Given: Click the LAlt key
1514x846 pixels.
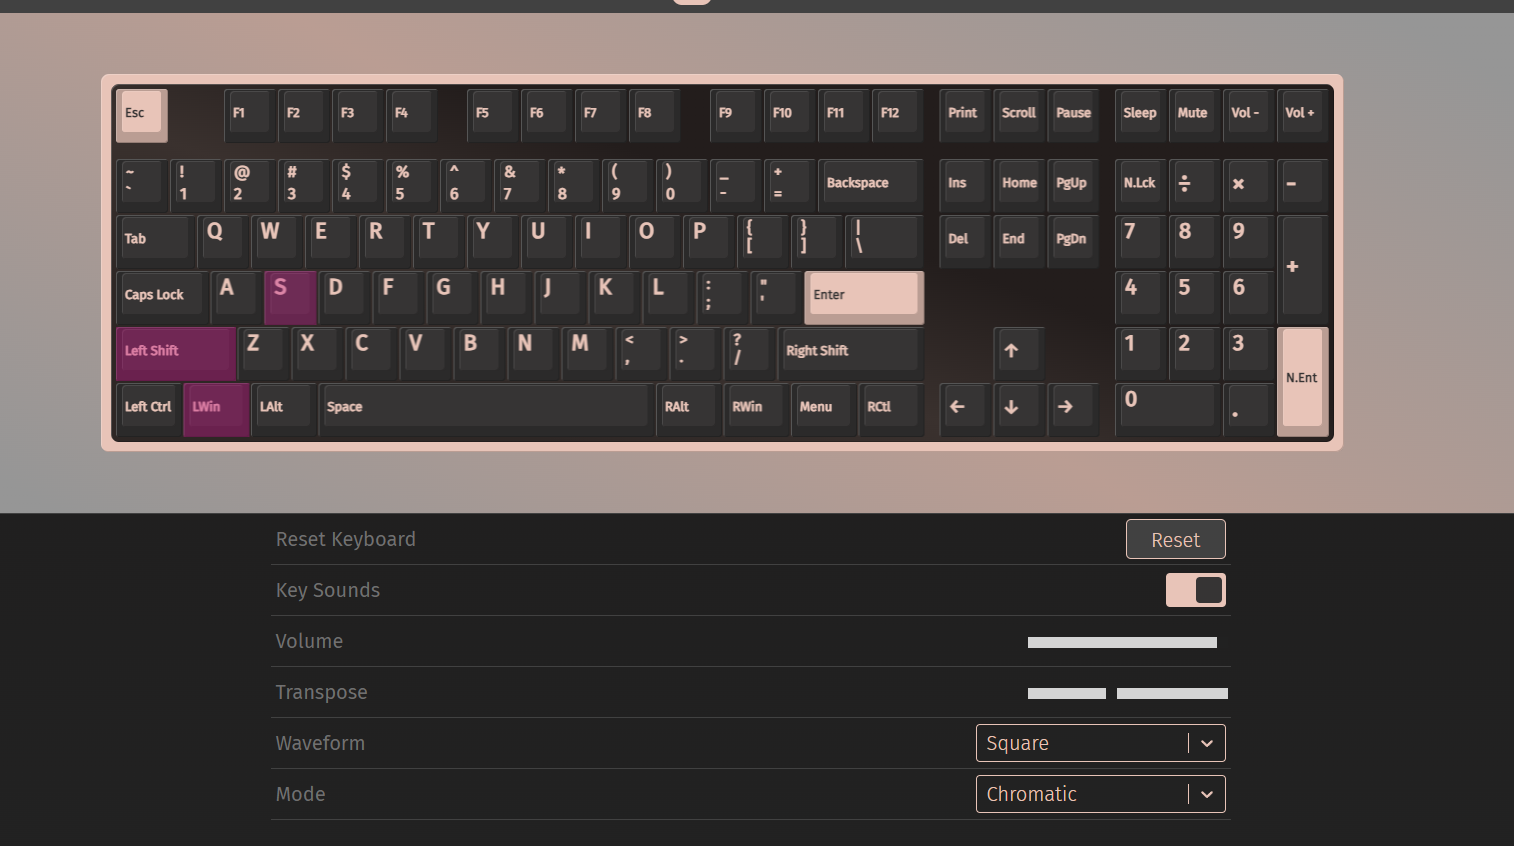Looking at the screenshot, I should [x=284, y=409].
